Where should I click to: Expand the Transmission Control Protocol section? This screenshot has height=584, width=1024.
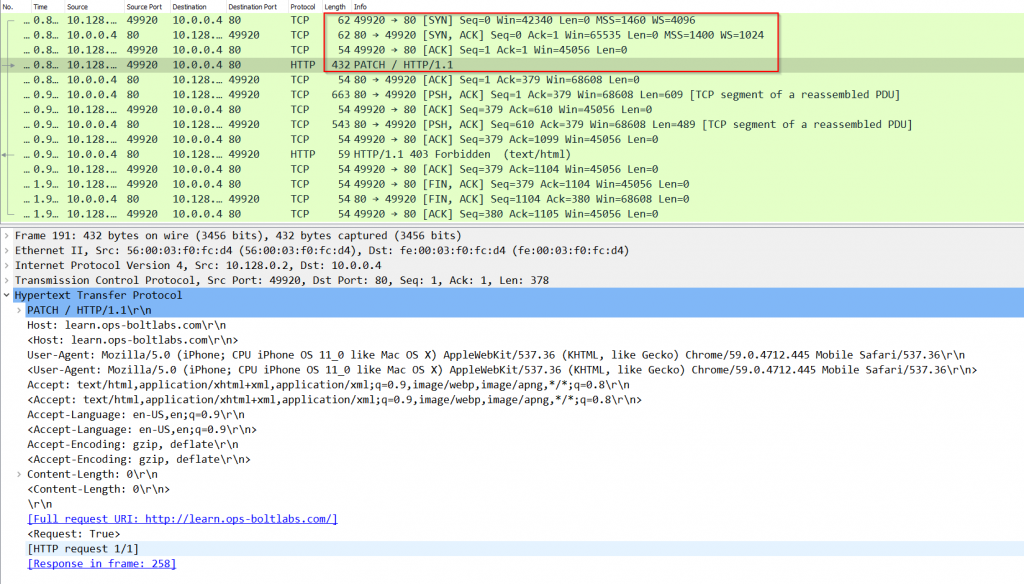(8, 280)
